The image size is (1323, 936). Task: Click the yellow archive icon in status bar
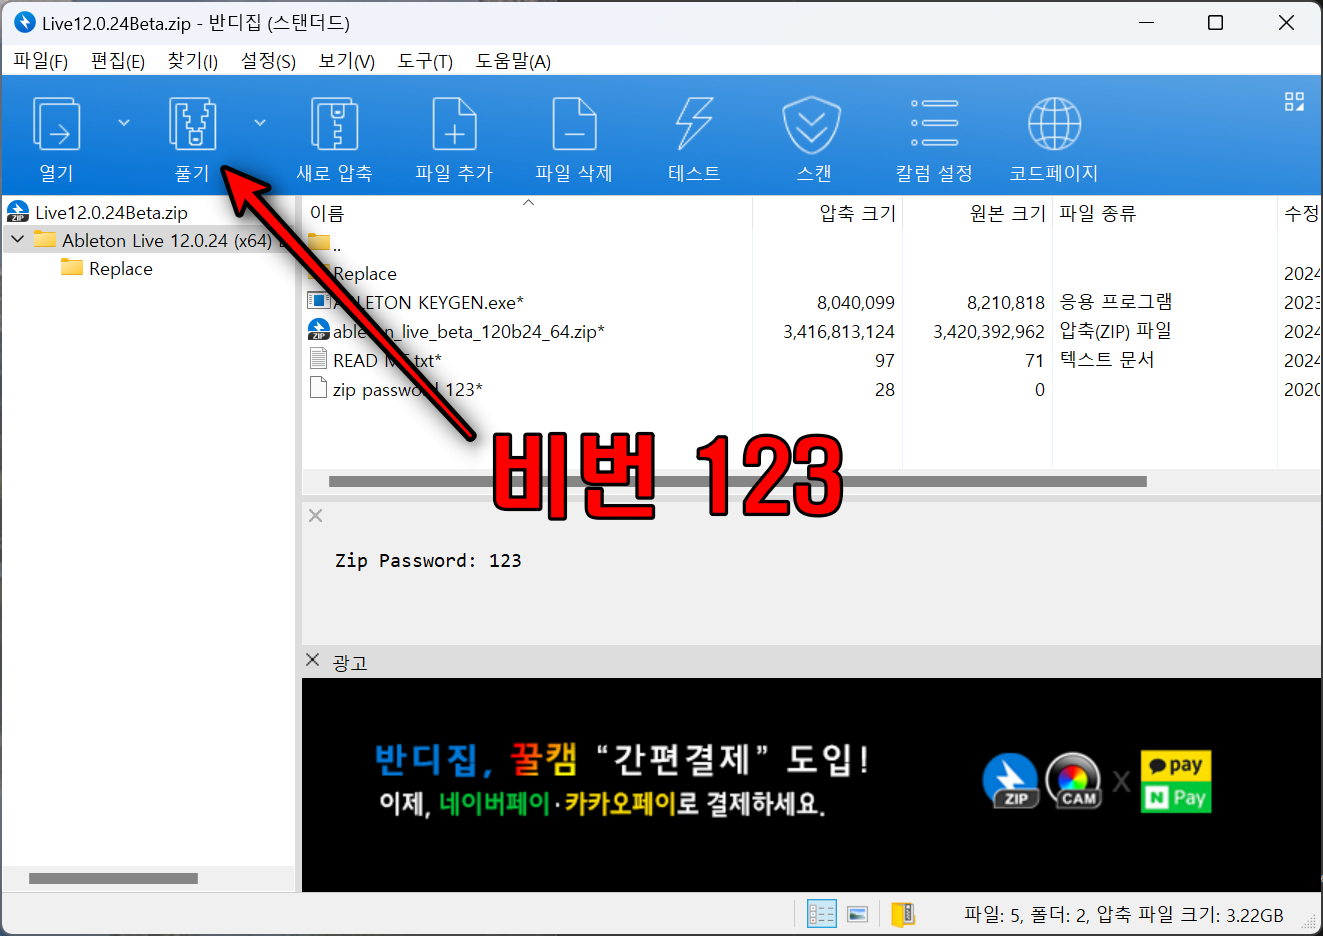(903, 914)
